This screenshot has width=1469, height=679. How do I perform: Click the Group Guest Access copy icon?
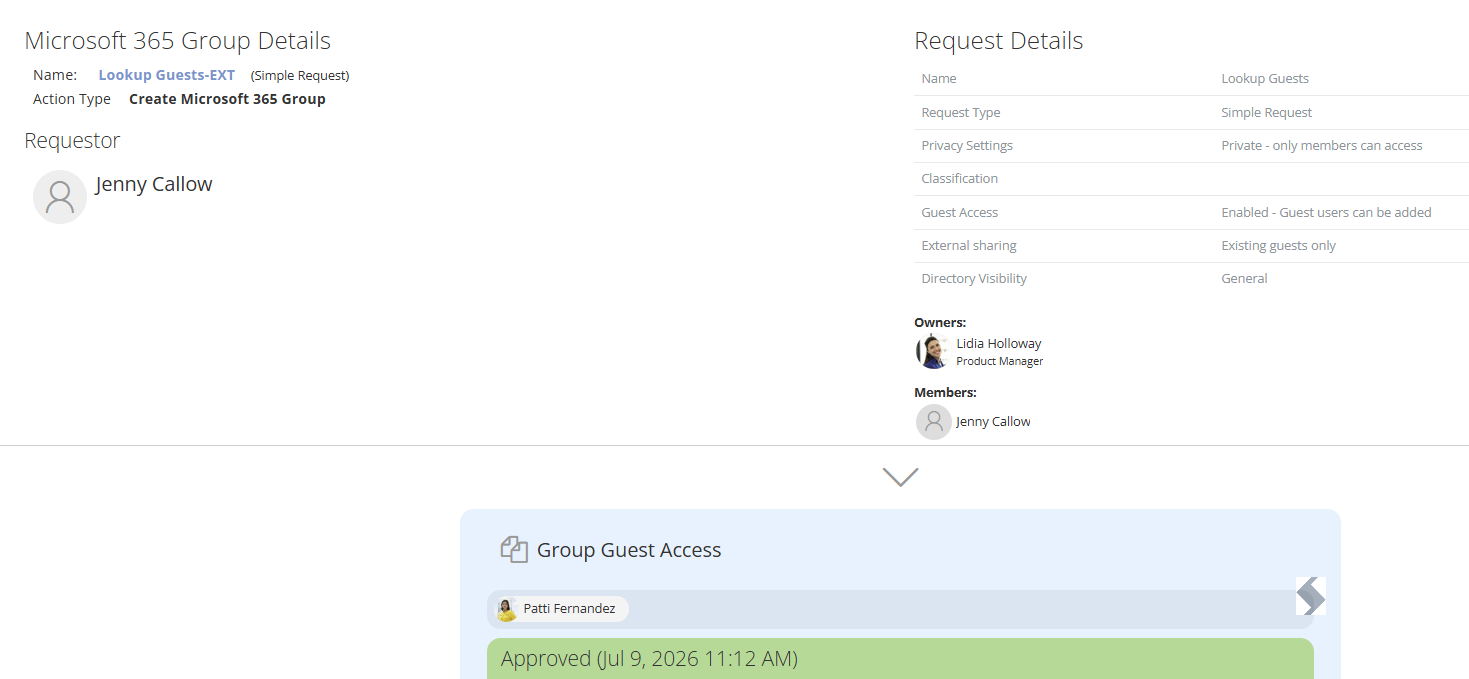[x=514, y=549]
